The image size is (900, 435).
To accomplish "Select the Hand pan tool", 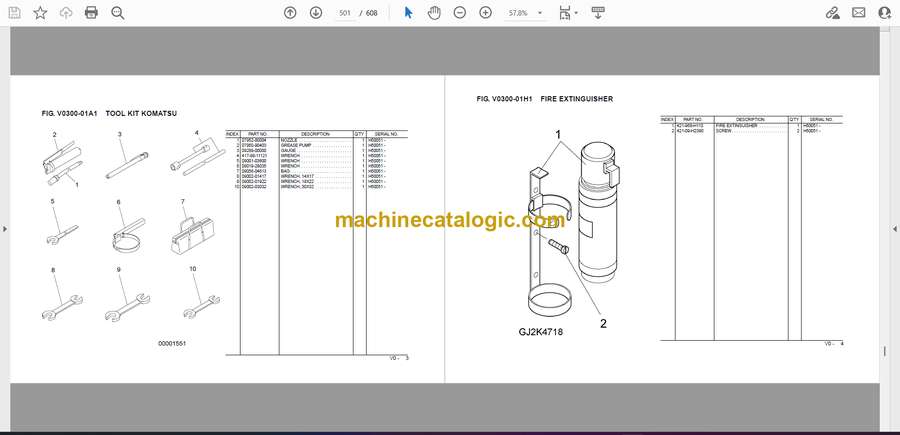I will [434, 13].
